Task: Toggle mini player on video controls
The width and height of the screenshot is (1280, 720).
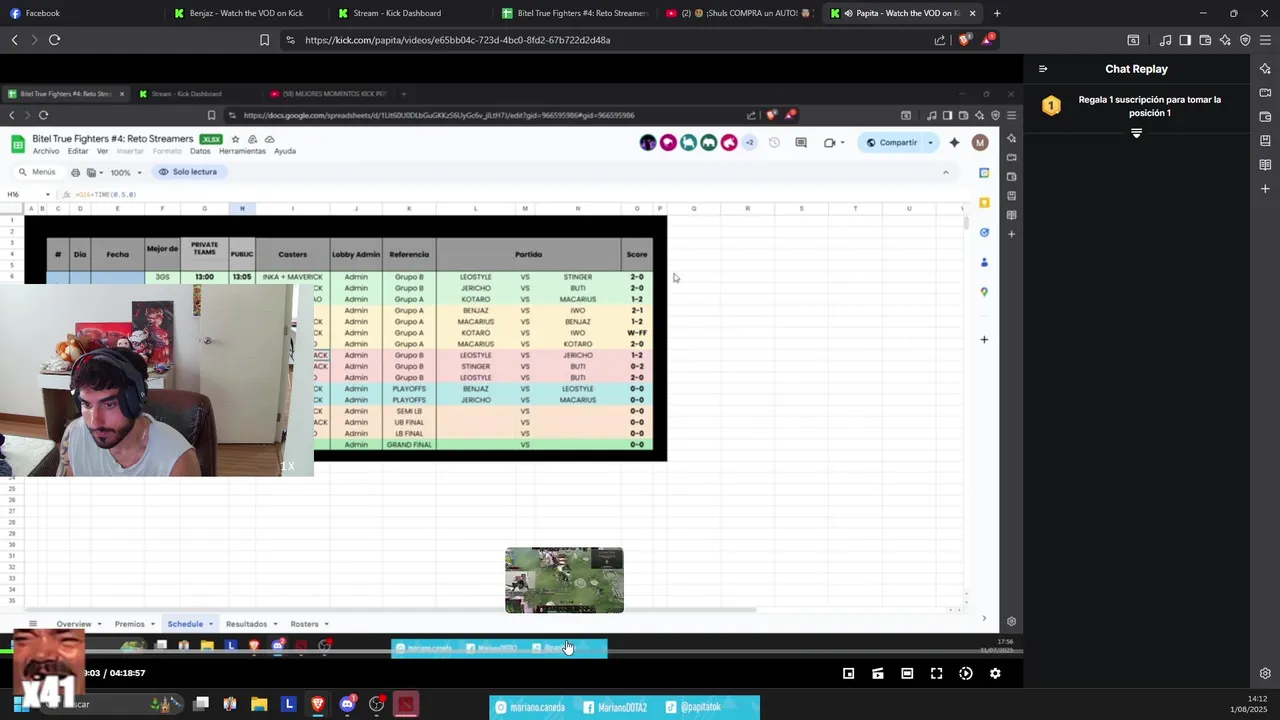Action: tap(848, 674)
